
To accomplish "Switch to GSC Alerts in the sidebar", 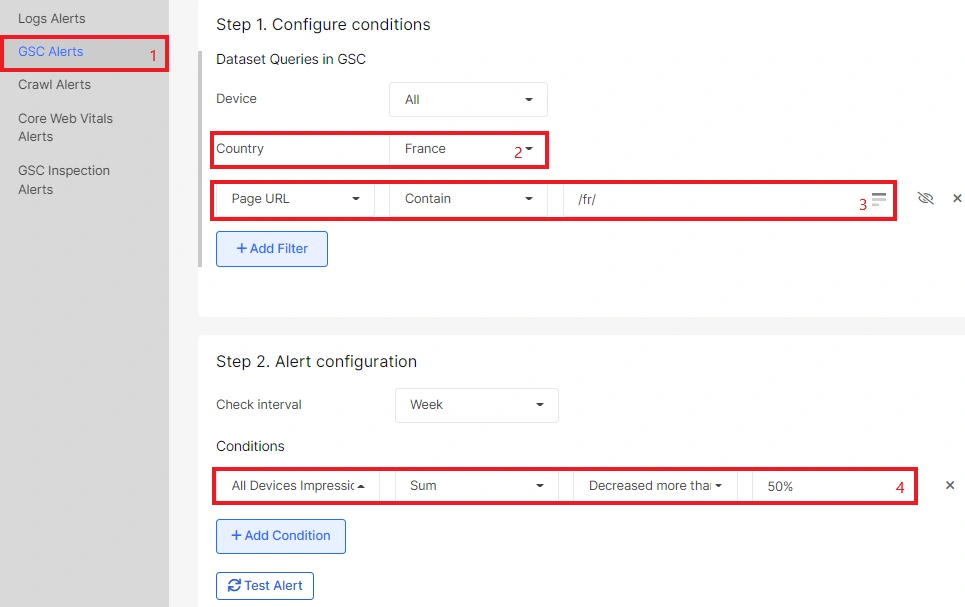I will click(50, 50).
